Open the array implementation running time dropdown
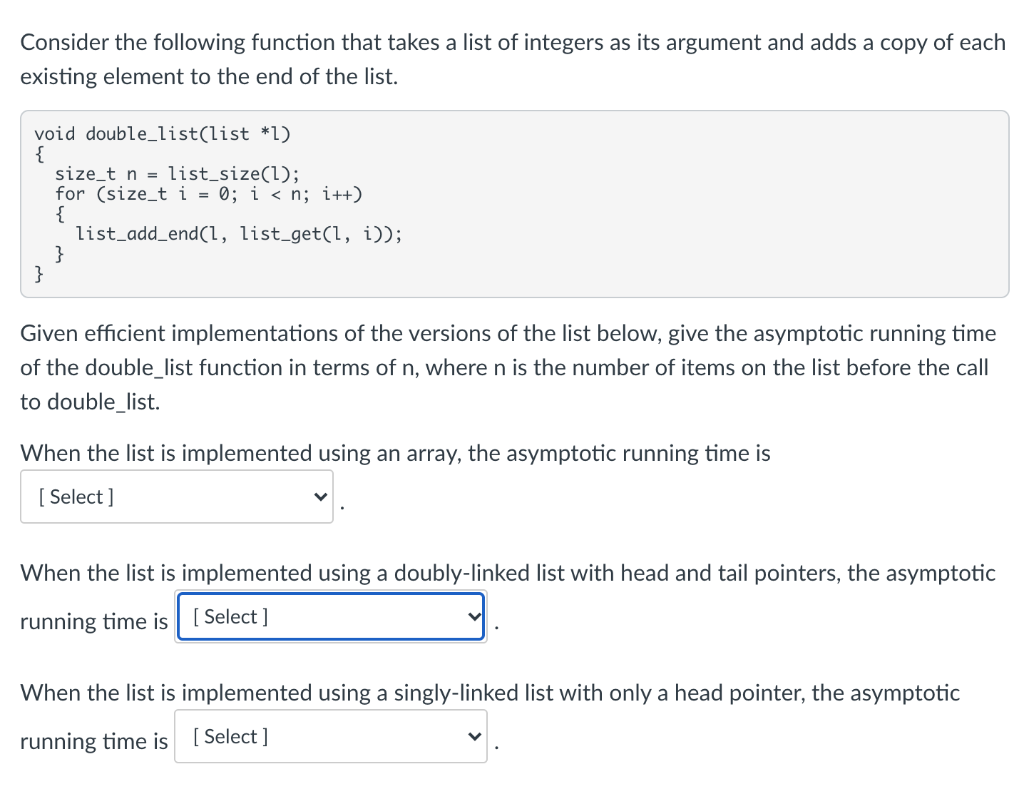Viewport: 1024px width, 799px height. click(x=176, y=497)
